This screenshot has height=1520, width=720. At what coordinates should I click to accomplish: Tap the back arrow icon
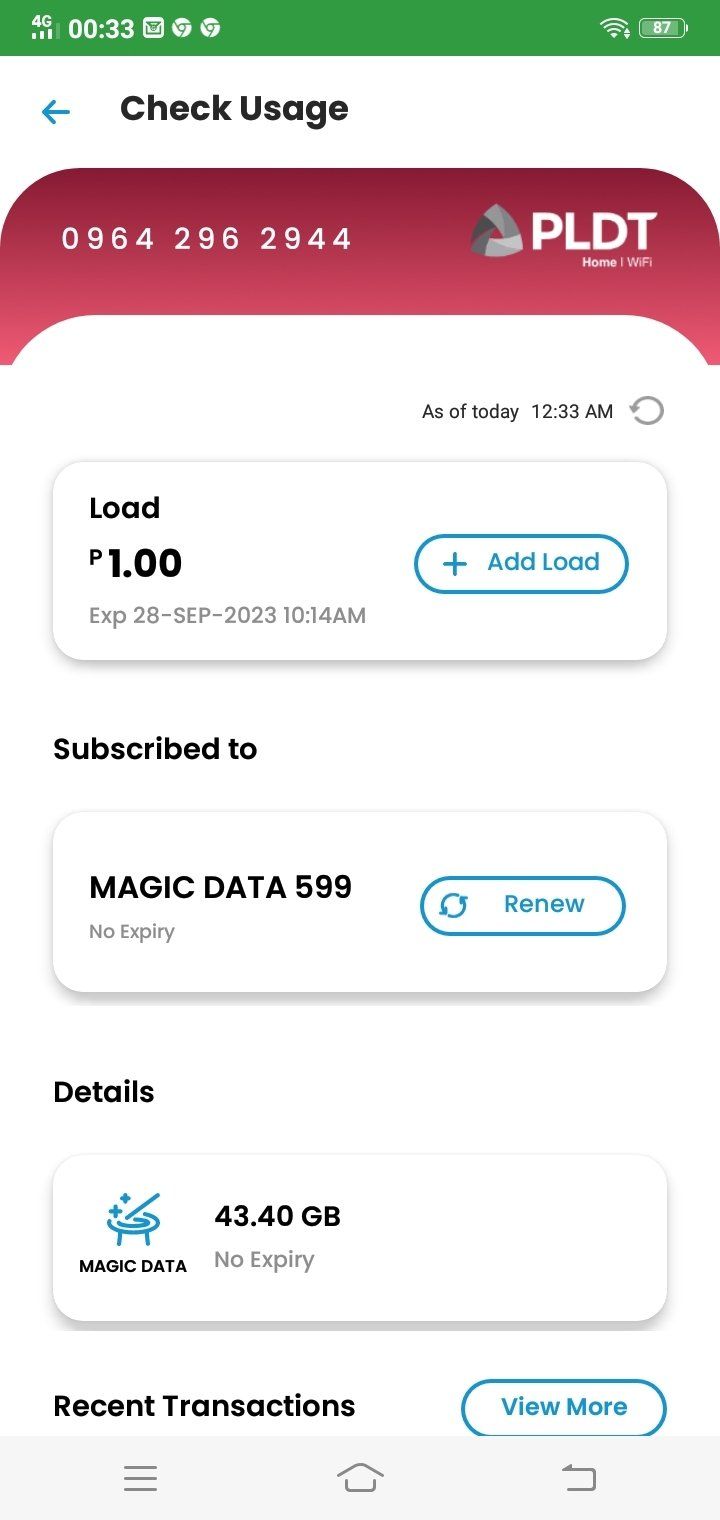pos(56,112)
